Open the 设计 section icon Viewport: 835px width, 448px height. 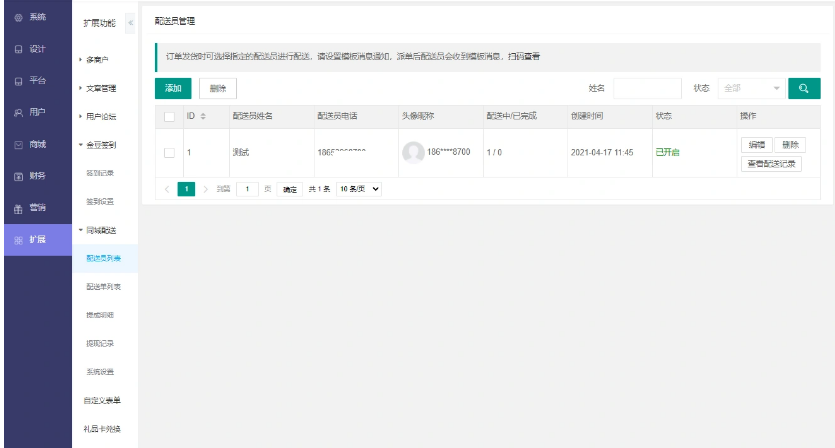click(x=20, y=49)
